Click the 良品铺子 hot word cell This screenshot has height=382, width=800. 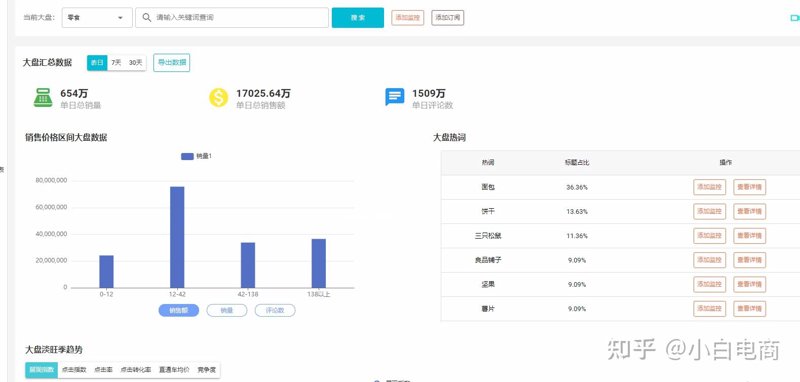tap(488, 260)
